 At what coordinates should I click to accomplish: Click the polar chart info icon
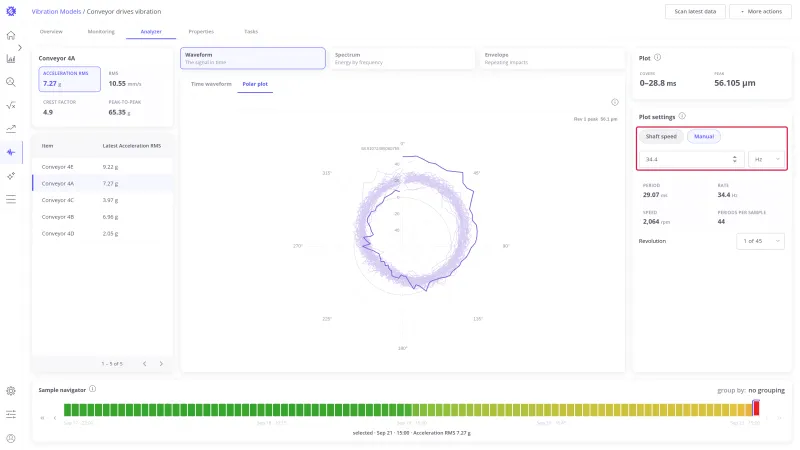pyautogui.click(x=615, y=102)
